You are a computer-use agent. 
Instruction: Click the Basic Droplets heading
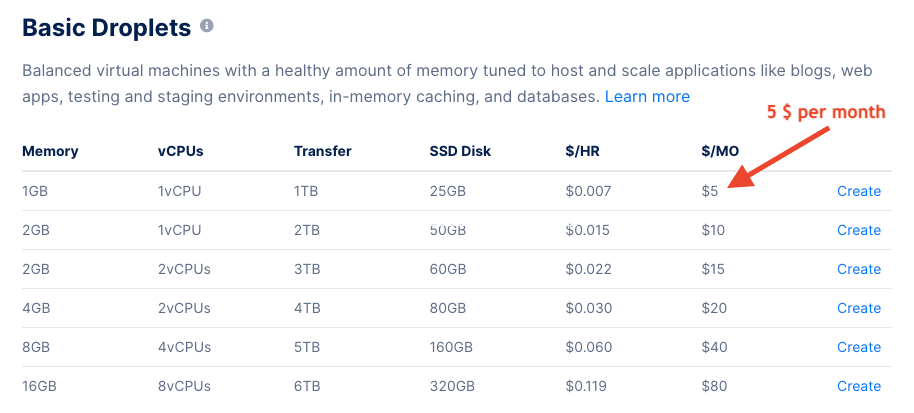(x=107, y=27)
